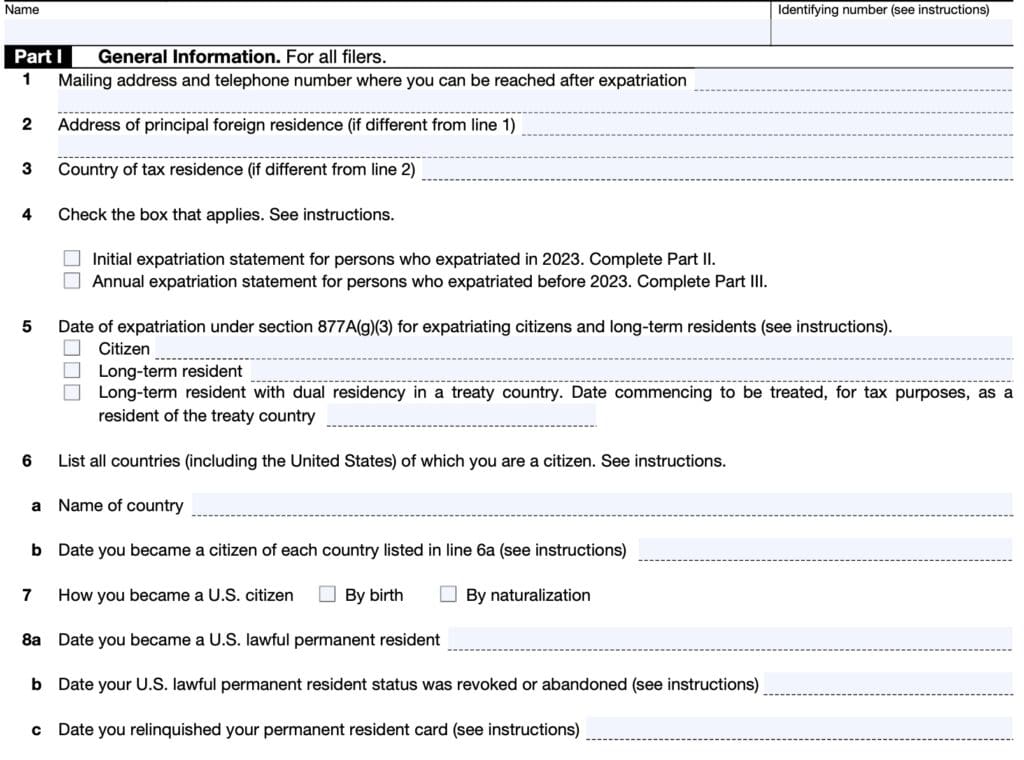
Task: Click the lawful permanent resident date field
Action: point(730,643)
